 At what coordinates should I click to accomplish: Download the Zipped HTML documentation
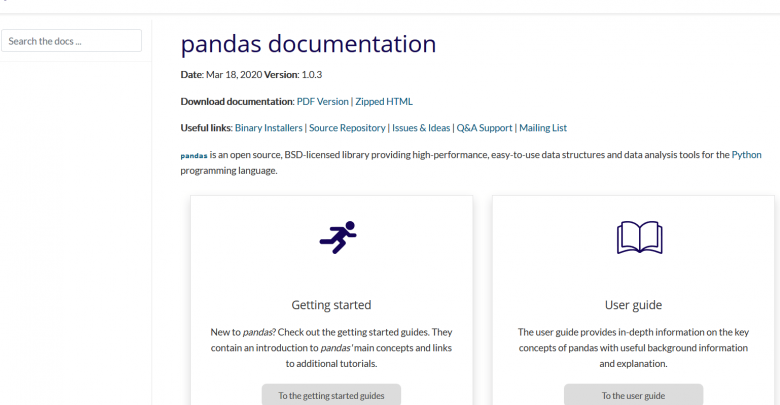pyautogui.click(x=384, y=101)
